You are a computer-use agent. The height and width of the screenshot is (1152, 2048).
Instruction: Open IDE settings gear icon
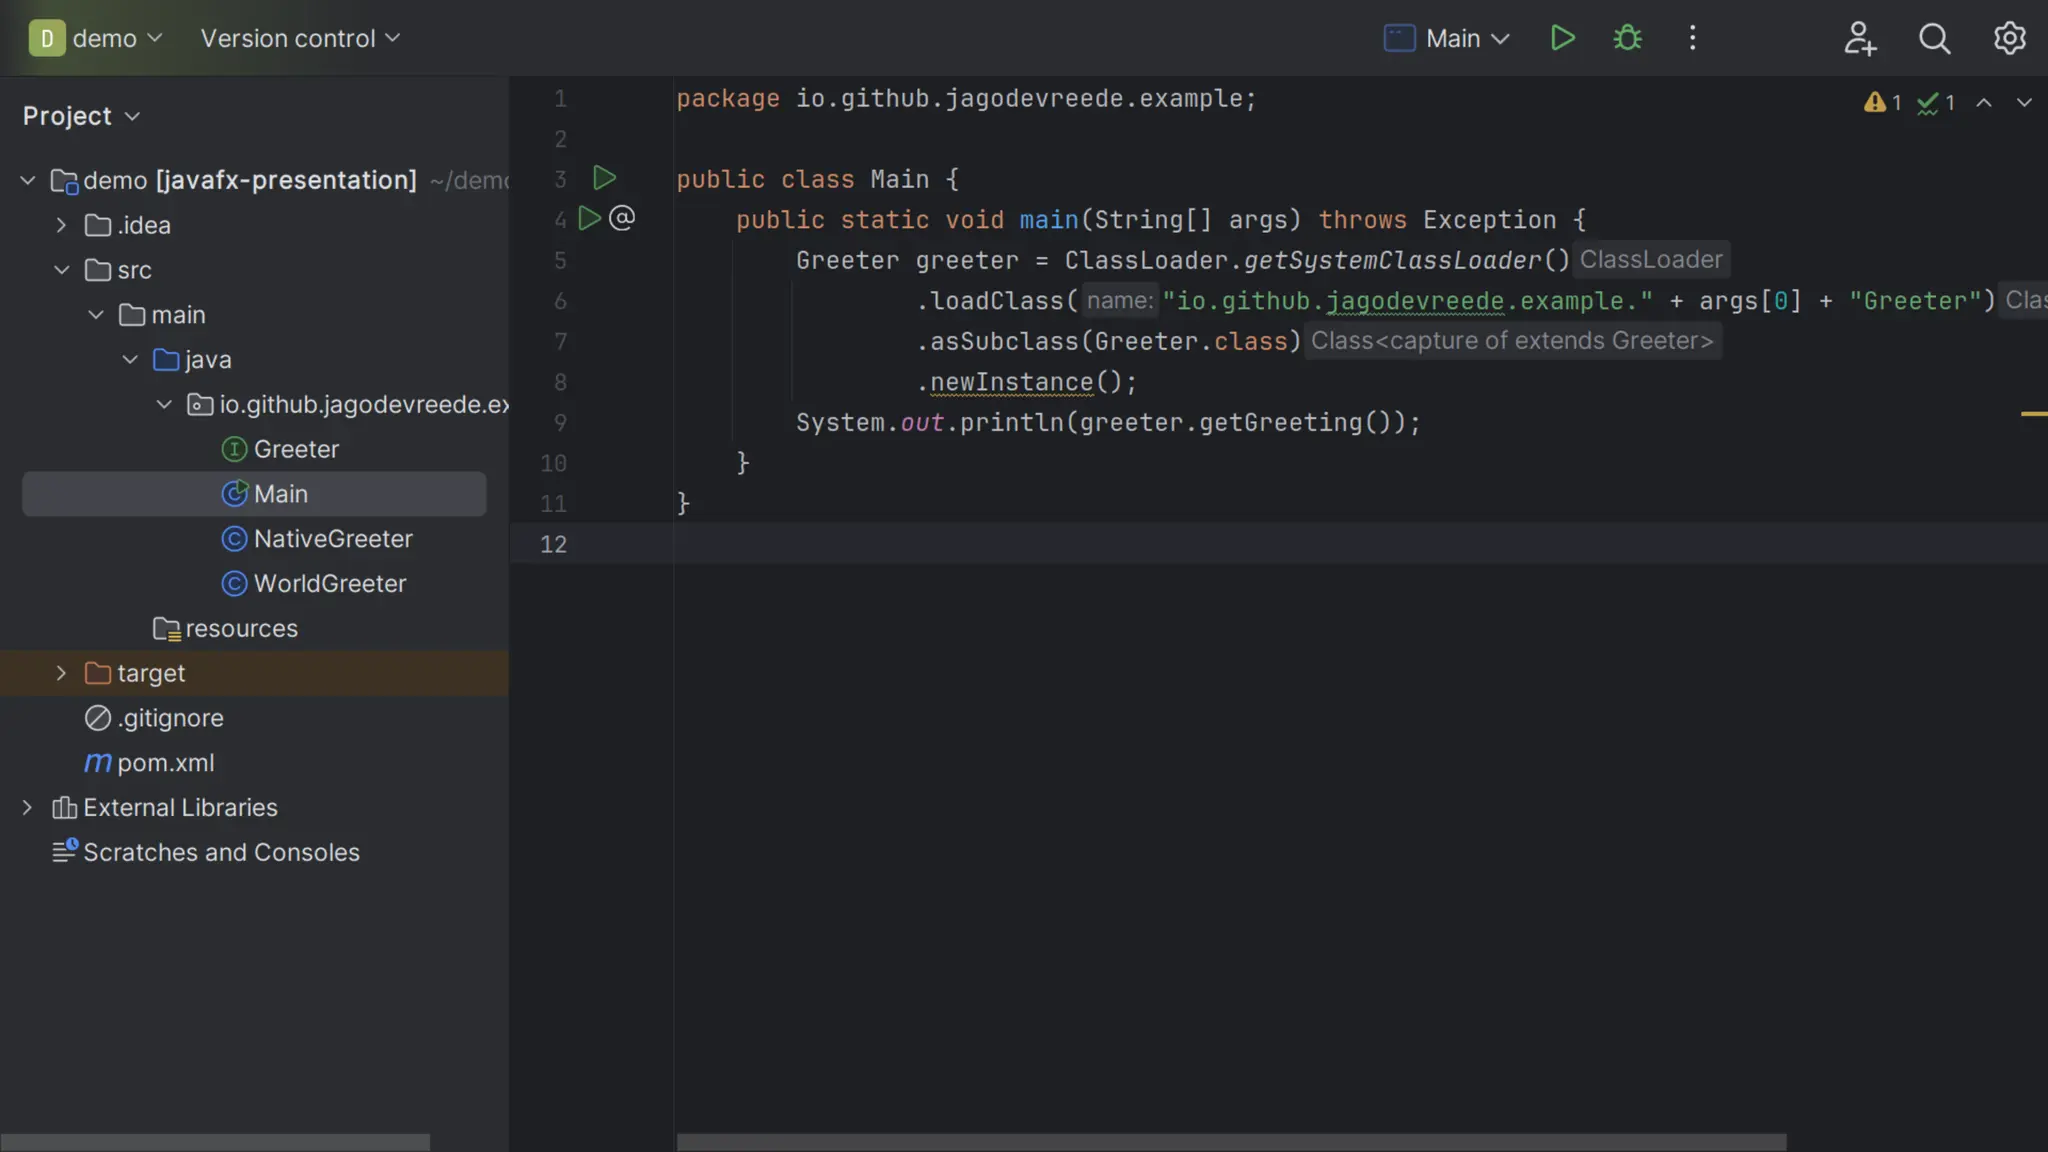2009,38
